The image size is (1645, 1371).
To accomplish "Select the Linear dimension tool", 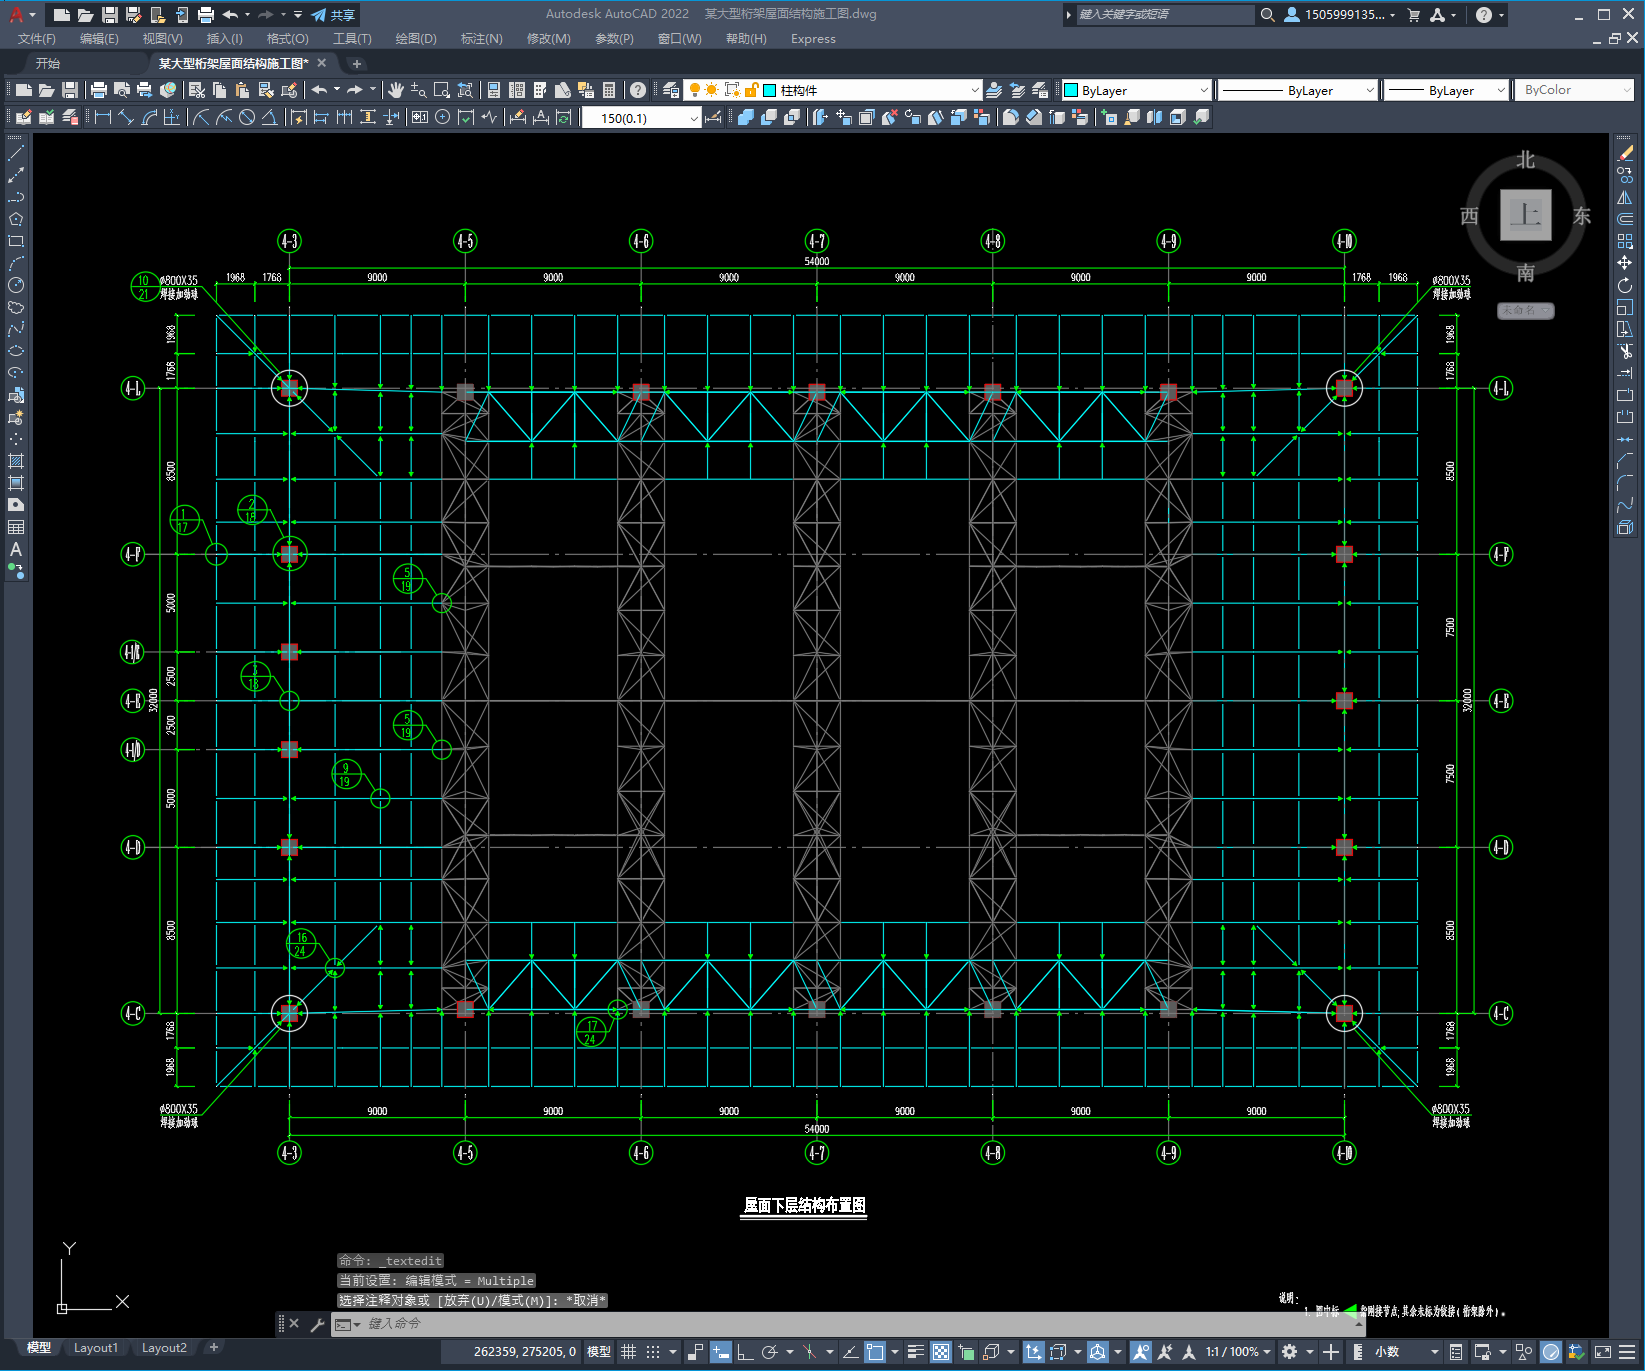I will [x=102, y=117].
